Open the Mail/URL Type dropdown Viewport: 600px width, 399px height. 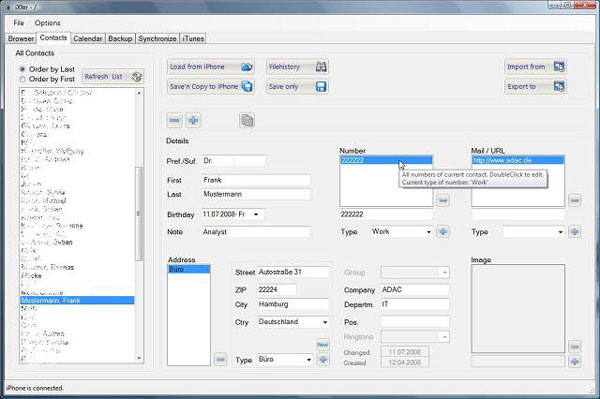point(560,232)
